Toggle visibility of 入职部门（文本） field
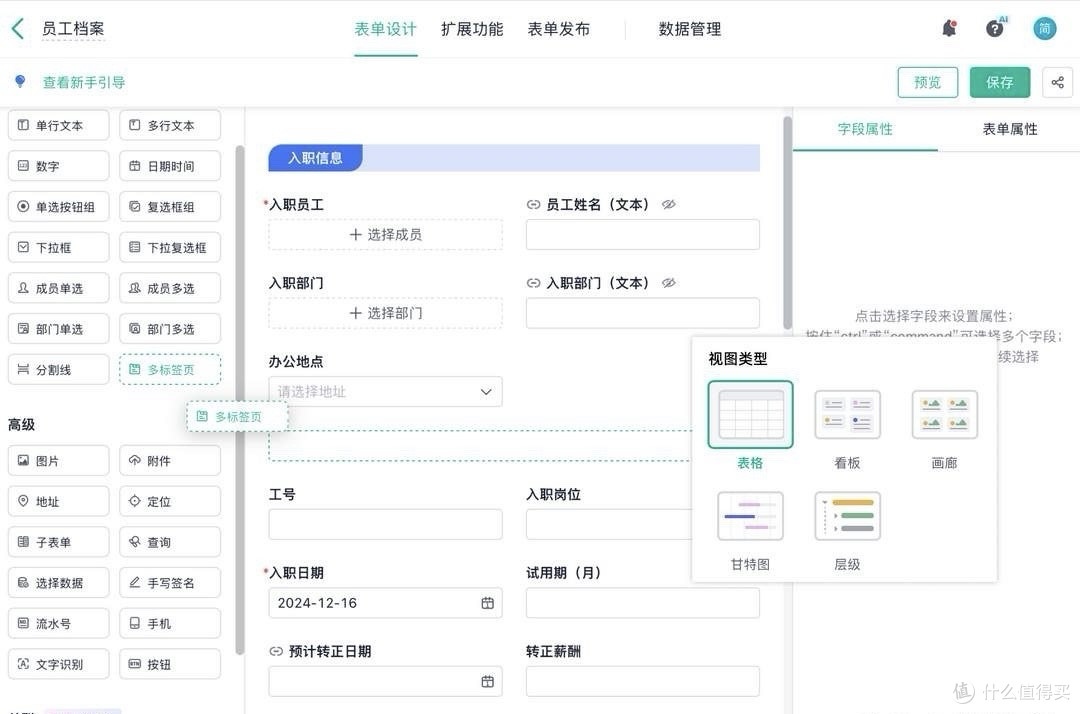Image resolution: width=1080 pixels, height=714 pixels. [668, 283]
